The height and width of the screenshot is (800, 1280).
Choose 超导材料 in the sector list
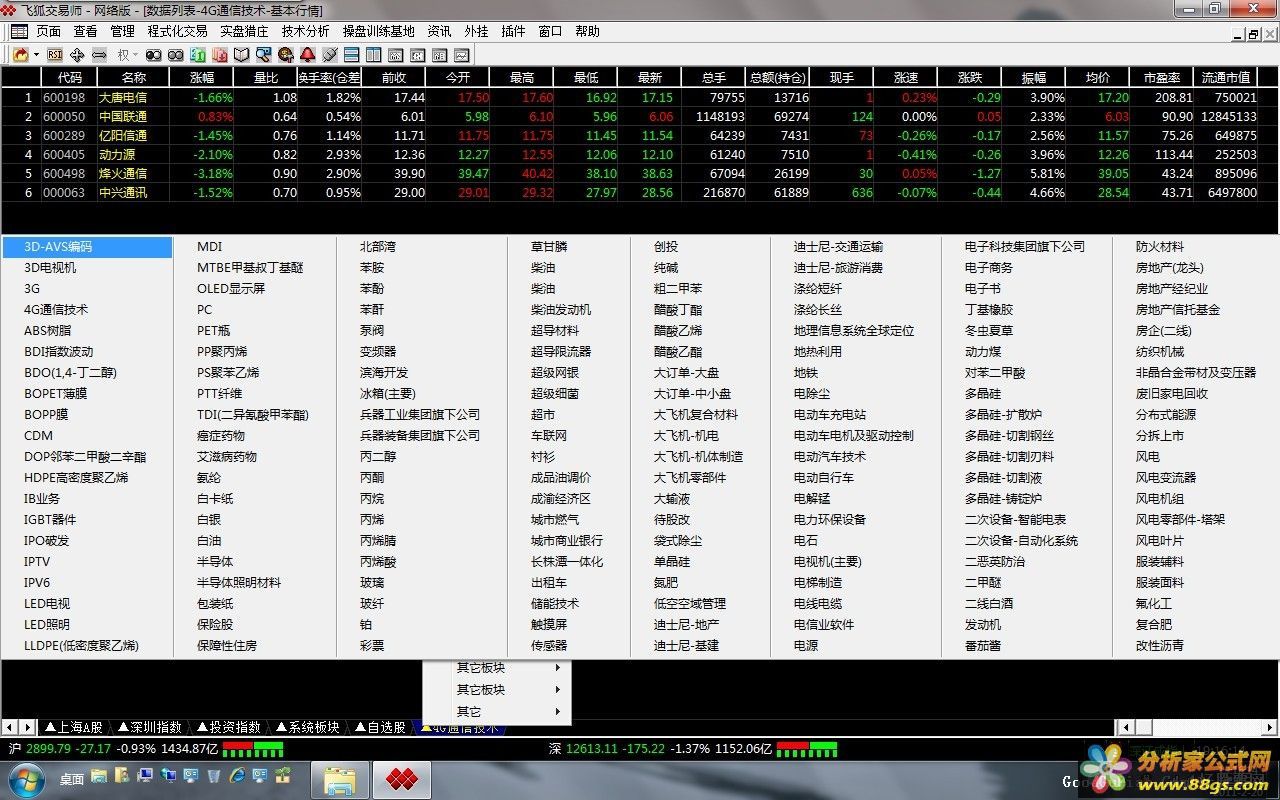click(x=555, y=330)
